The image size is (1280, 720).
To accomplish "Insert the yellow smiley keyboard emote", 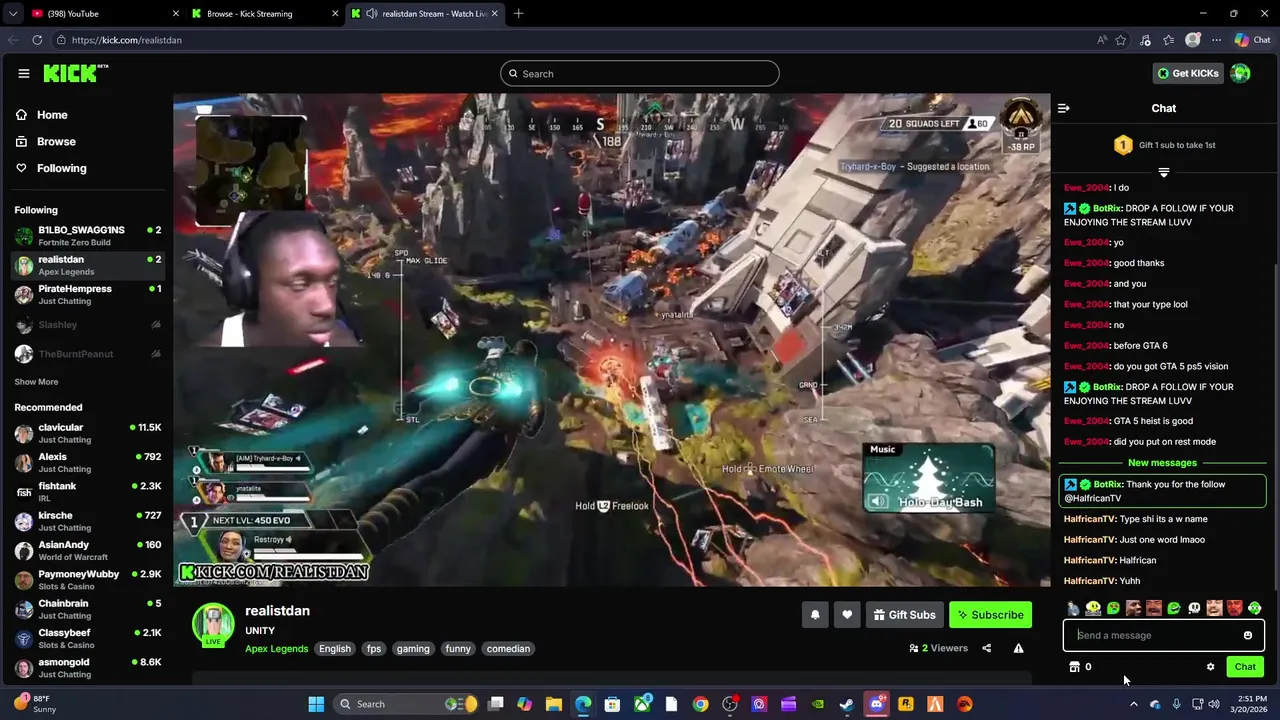I will [1093, 608].
